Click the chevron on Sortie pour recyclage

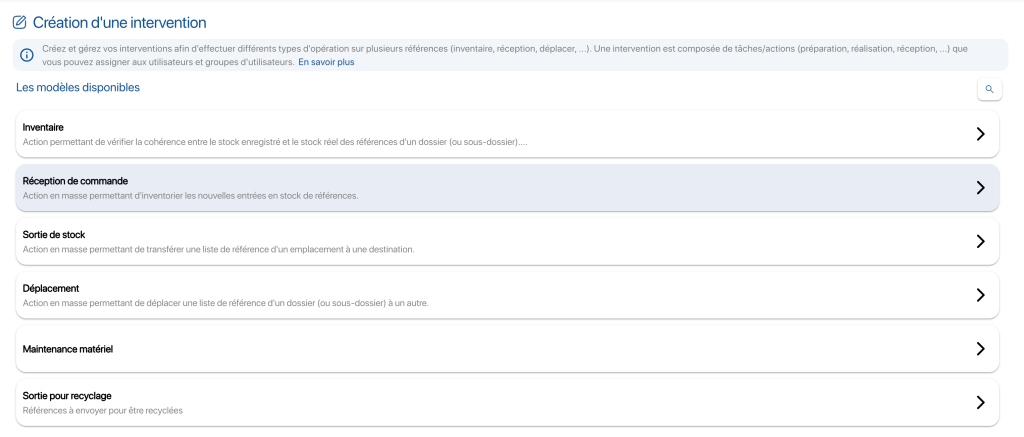click(980, 402)
